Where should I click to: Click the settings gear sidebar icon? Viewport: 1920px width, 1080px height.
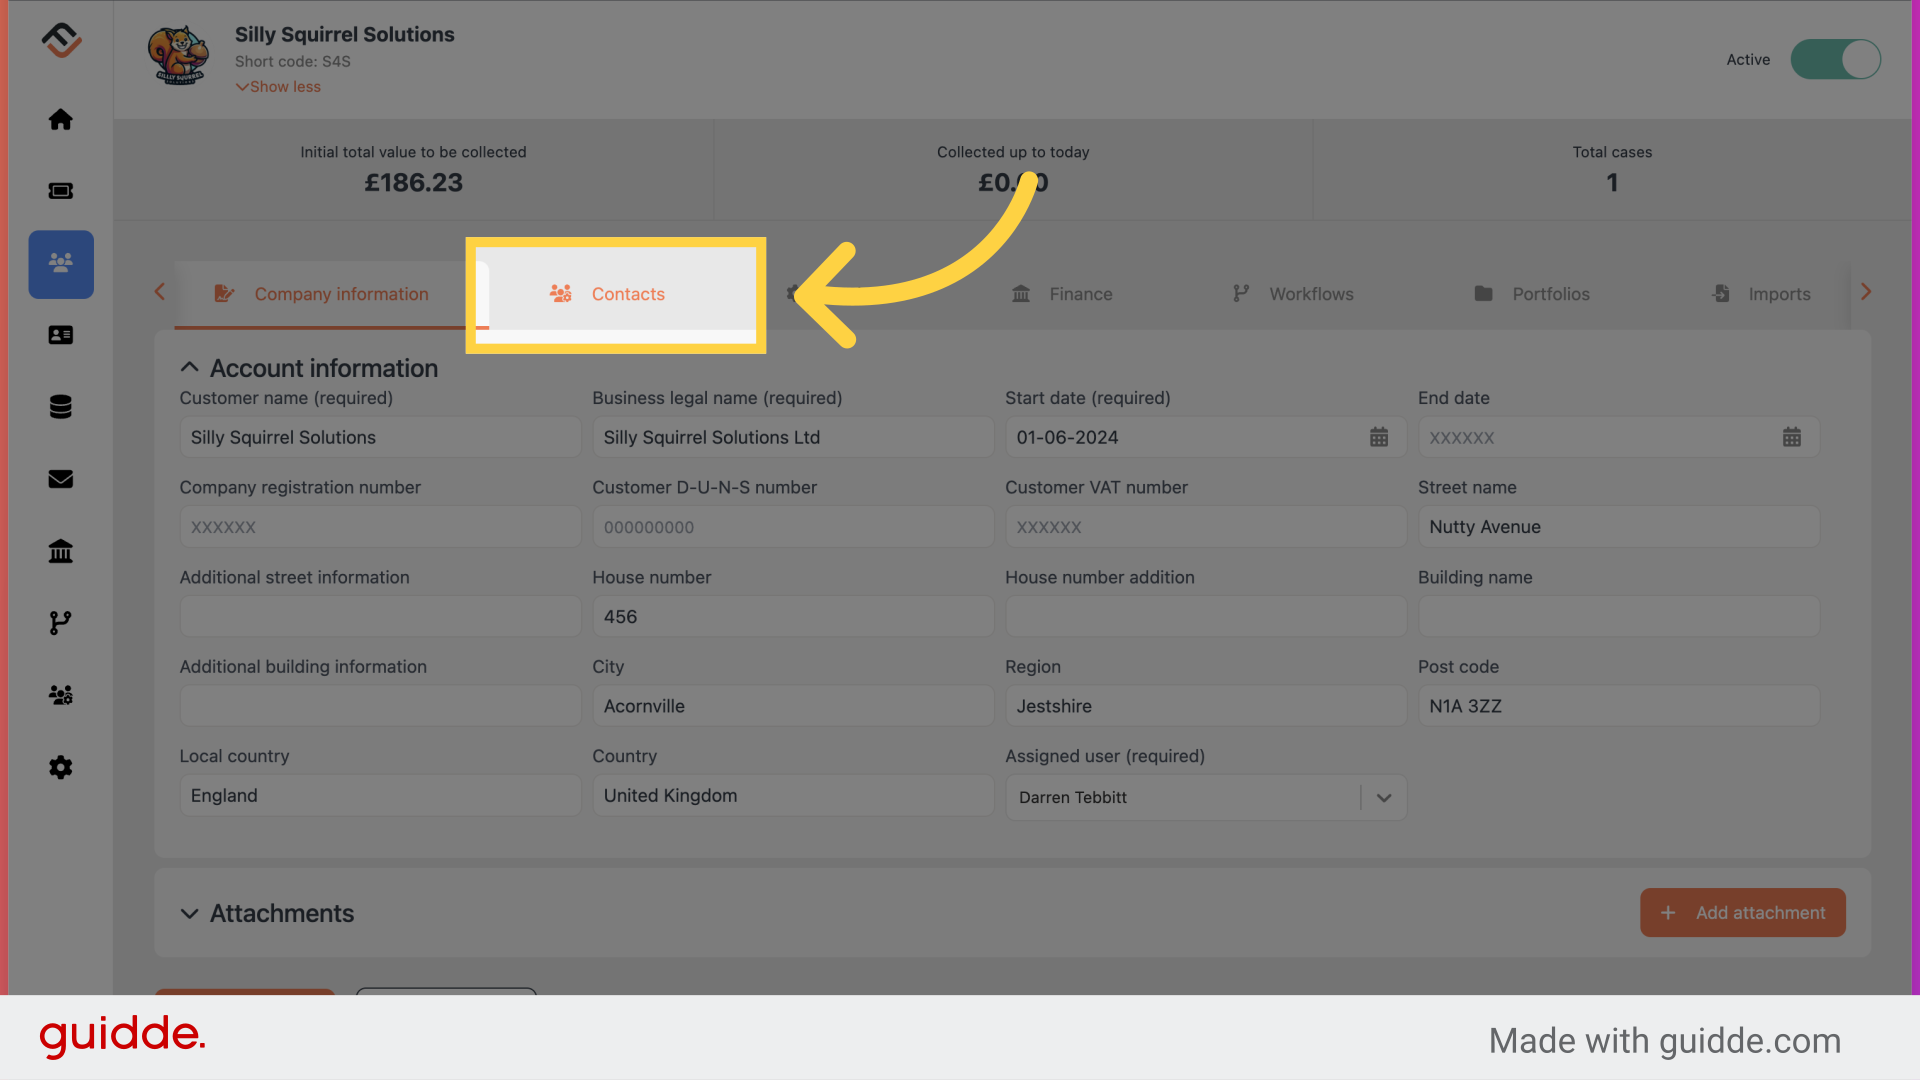tap(61, 767)
